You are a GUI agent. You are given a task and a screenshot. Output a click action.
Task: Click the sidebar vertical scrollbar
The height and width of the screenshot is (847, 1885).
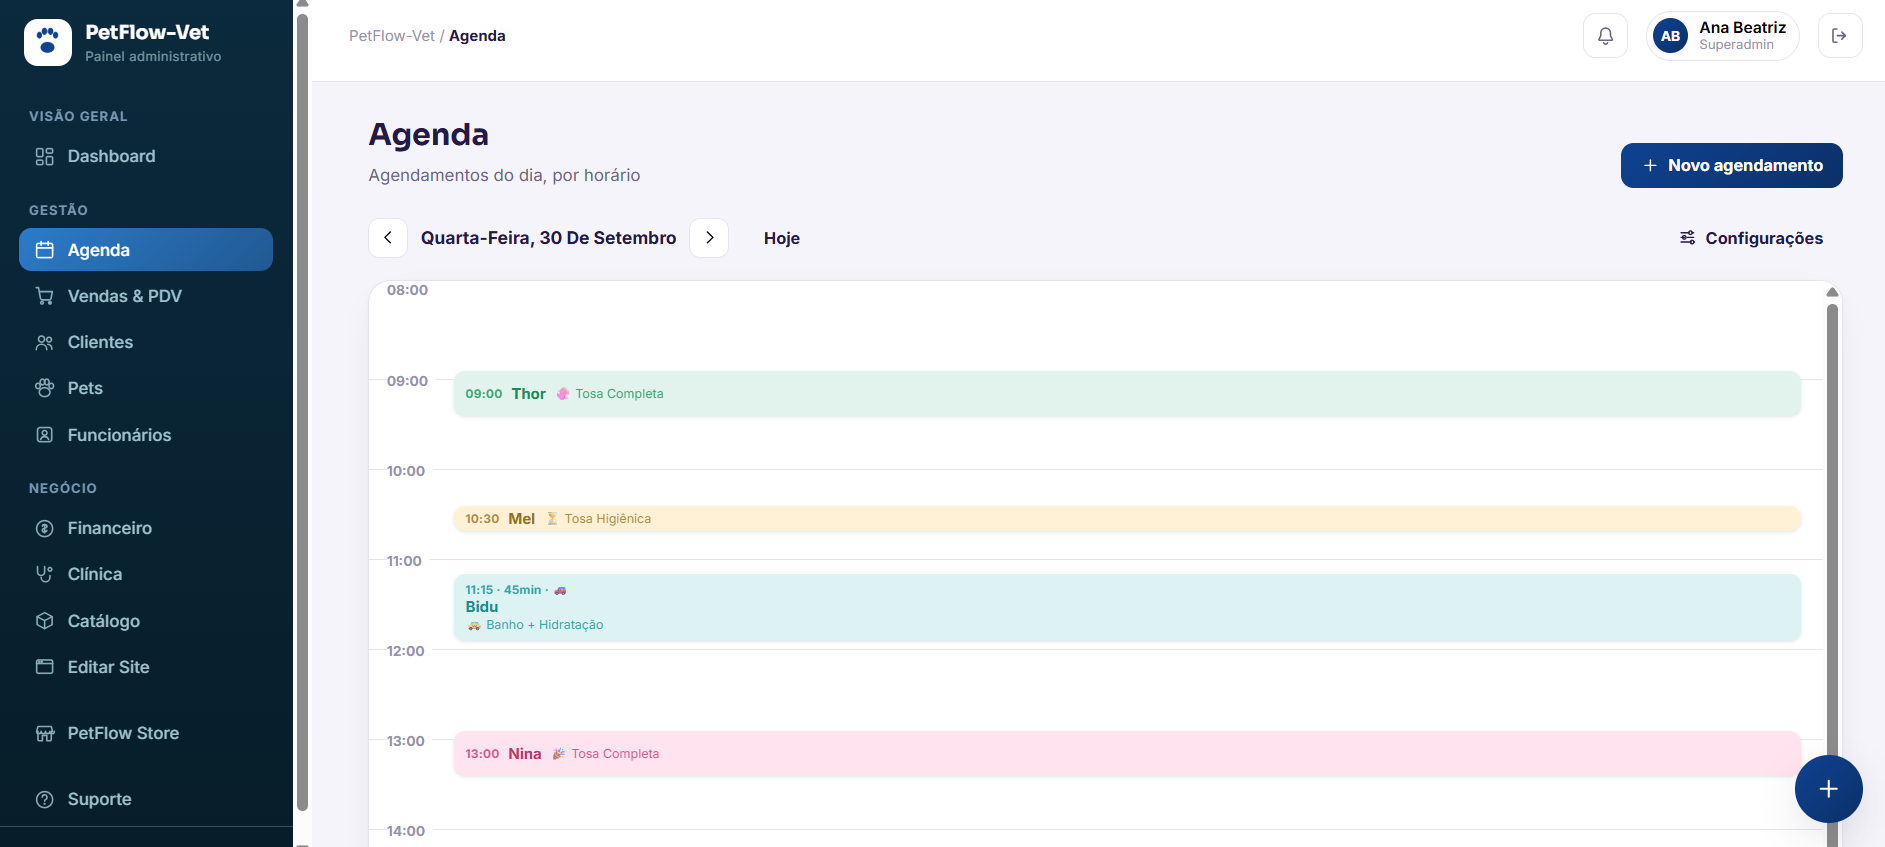(302, 412)
